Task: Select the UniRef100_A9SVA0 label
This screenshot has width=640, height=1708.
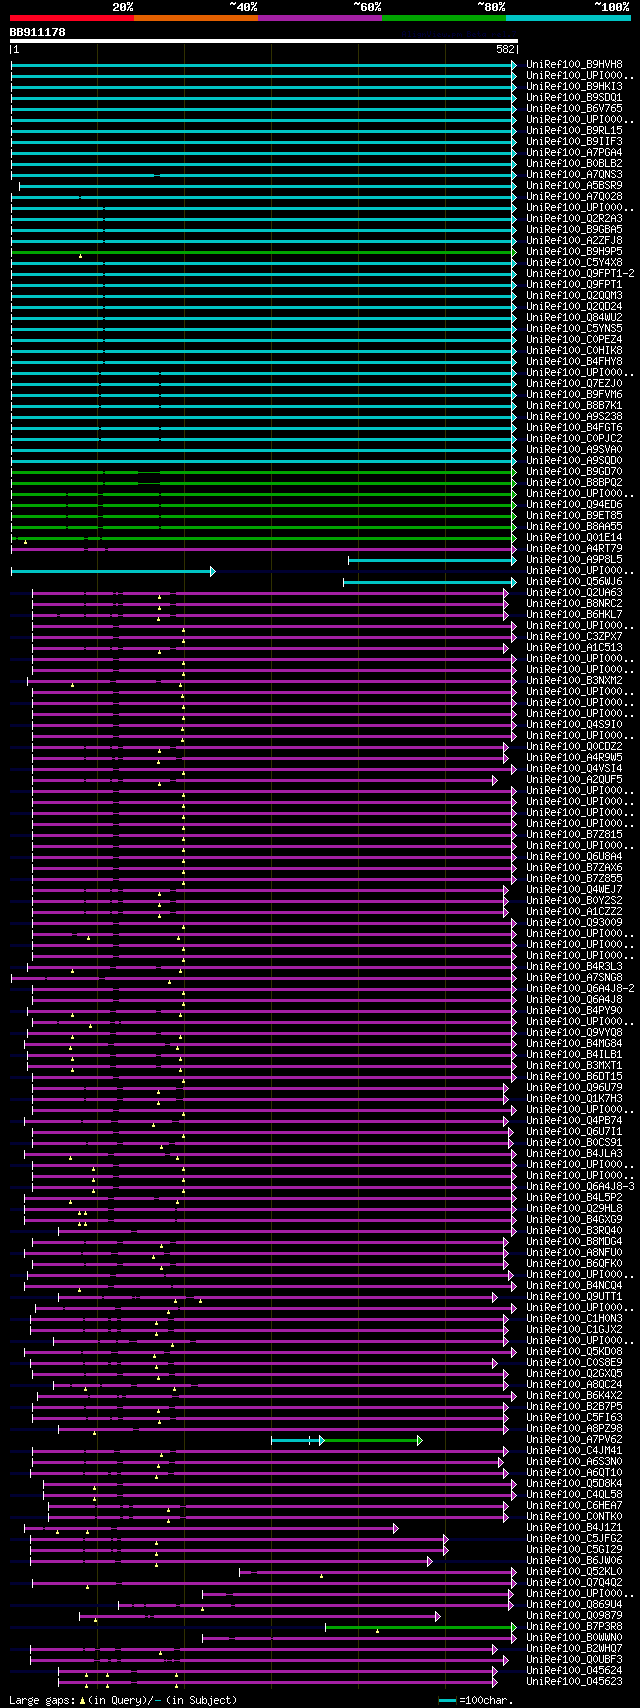Action: pos(574,449)
